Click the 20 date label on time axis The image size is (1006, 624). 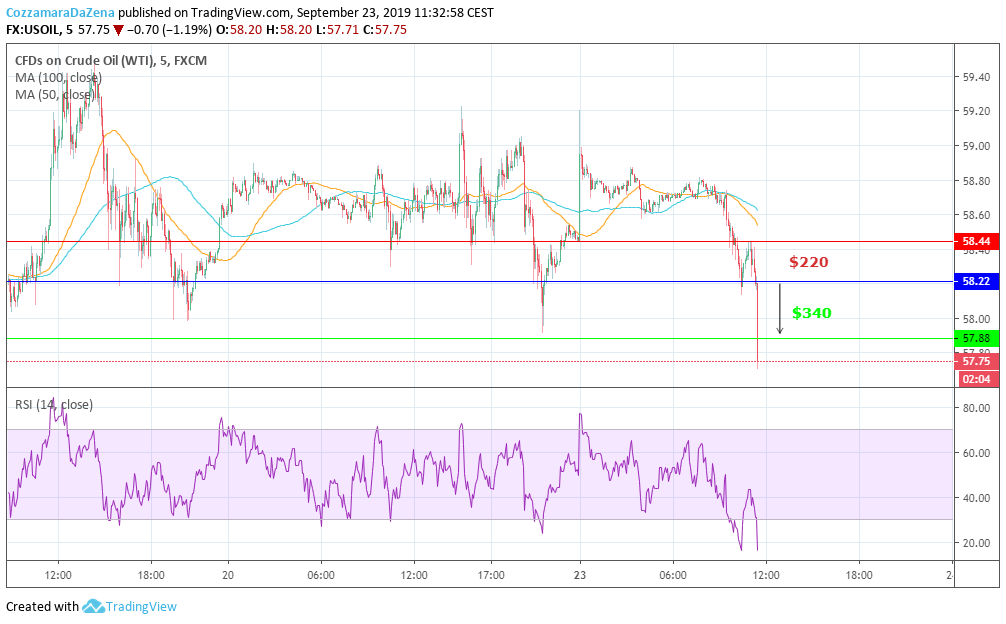pos(228,575)
